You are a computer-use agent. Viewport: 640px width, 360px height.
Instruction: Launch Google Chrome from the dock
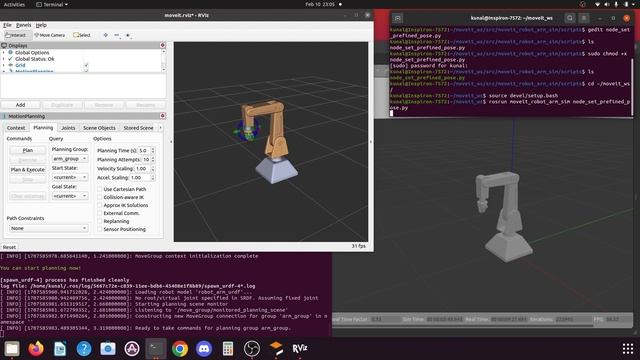(180, 349)
